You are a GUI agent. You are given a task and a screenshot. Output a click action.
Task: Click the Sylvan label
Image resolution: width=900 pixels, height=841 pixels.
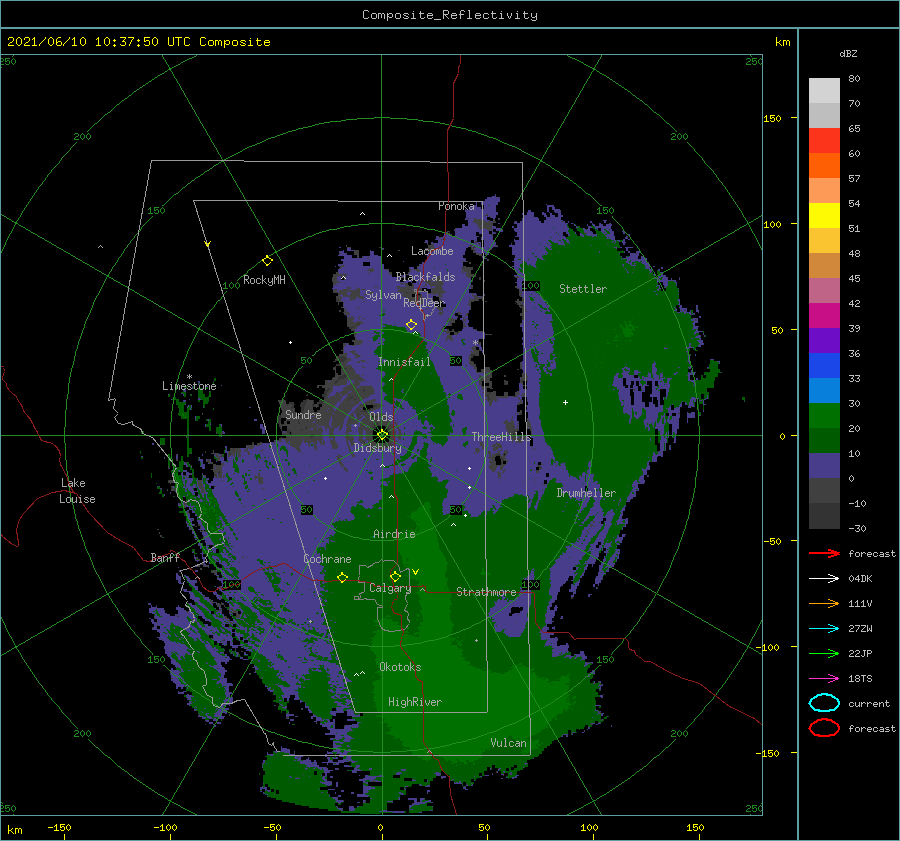(383, 295)
